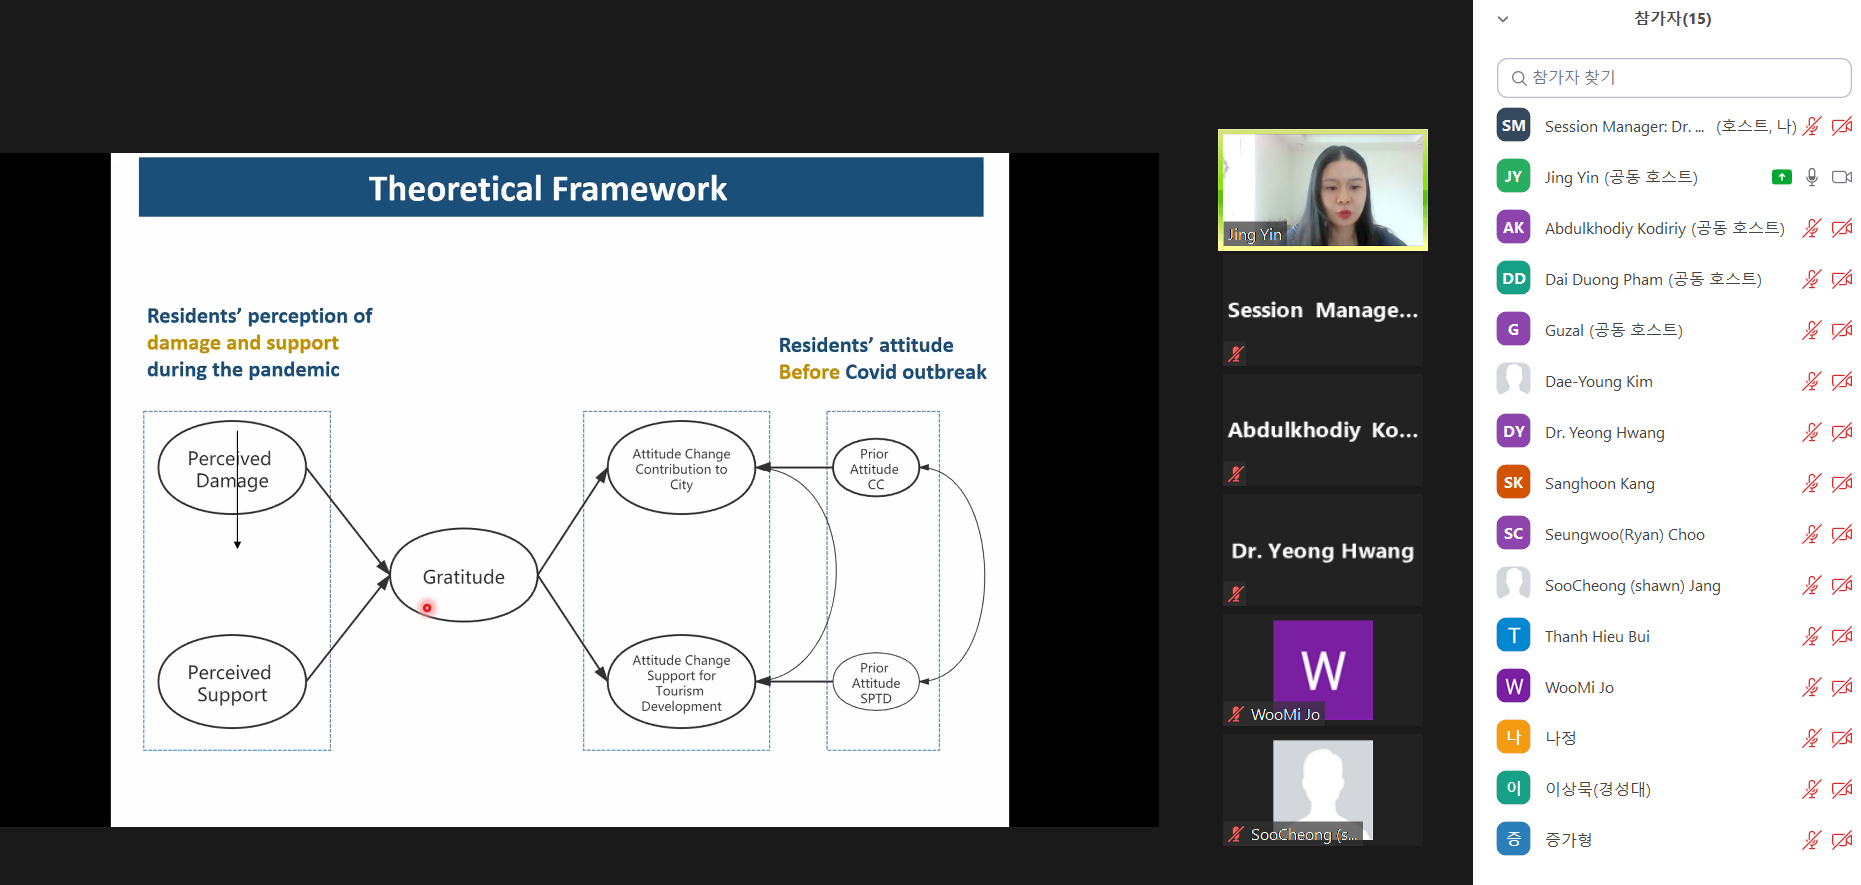Click the 참가자(15) panel title
1861x885 pixels.
pos(1672,18)
